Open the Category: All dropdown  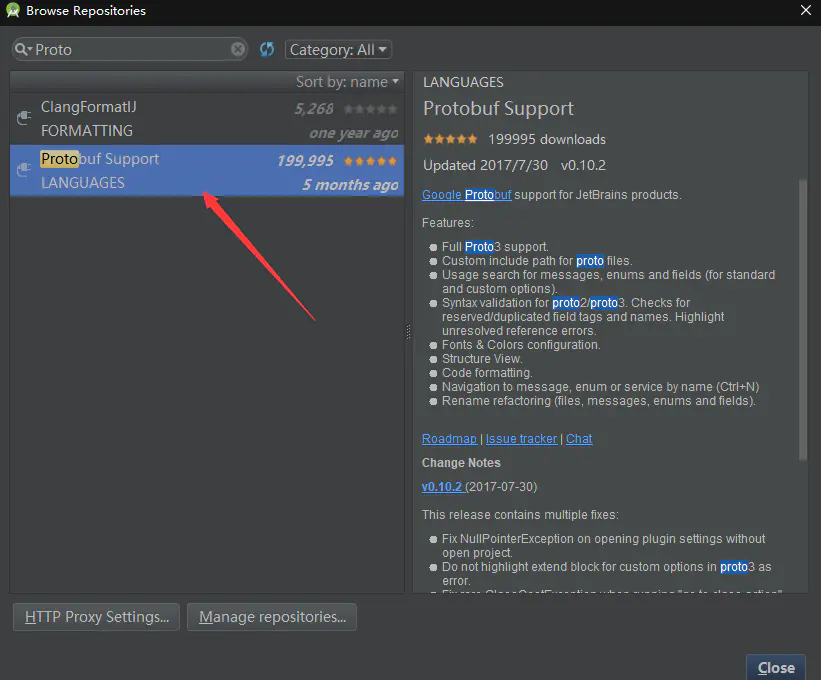(x=338, y=50)
